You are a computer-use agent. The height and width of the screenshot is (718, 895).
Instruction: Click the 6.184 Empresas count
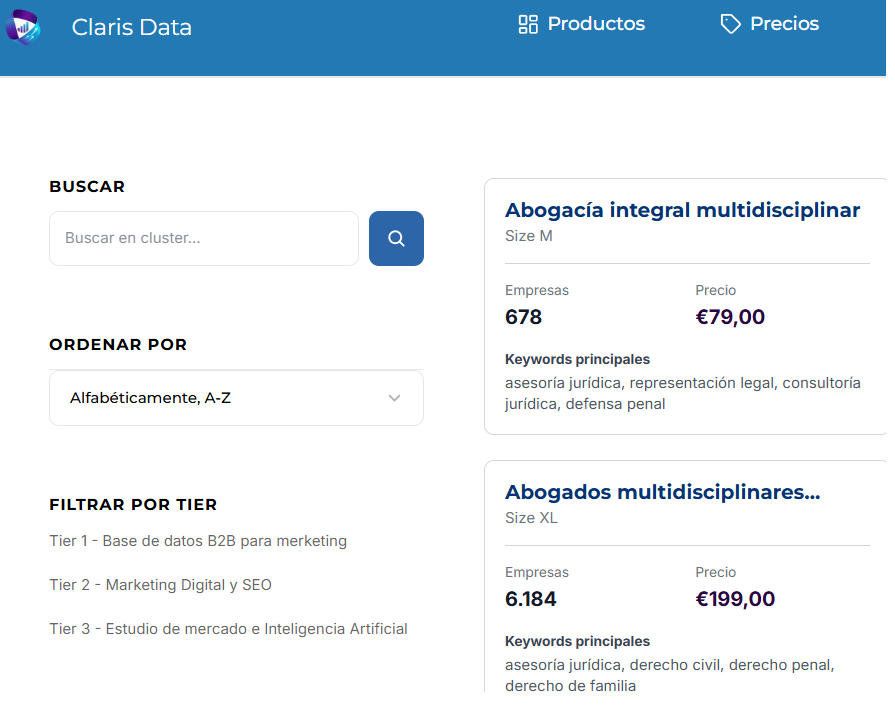[530, 599]
